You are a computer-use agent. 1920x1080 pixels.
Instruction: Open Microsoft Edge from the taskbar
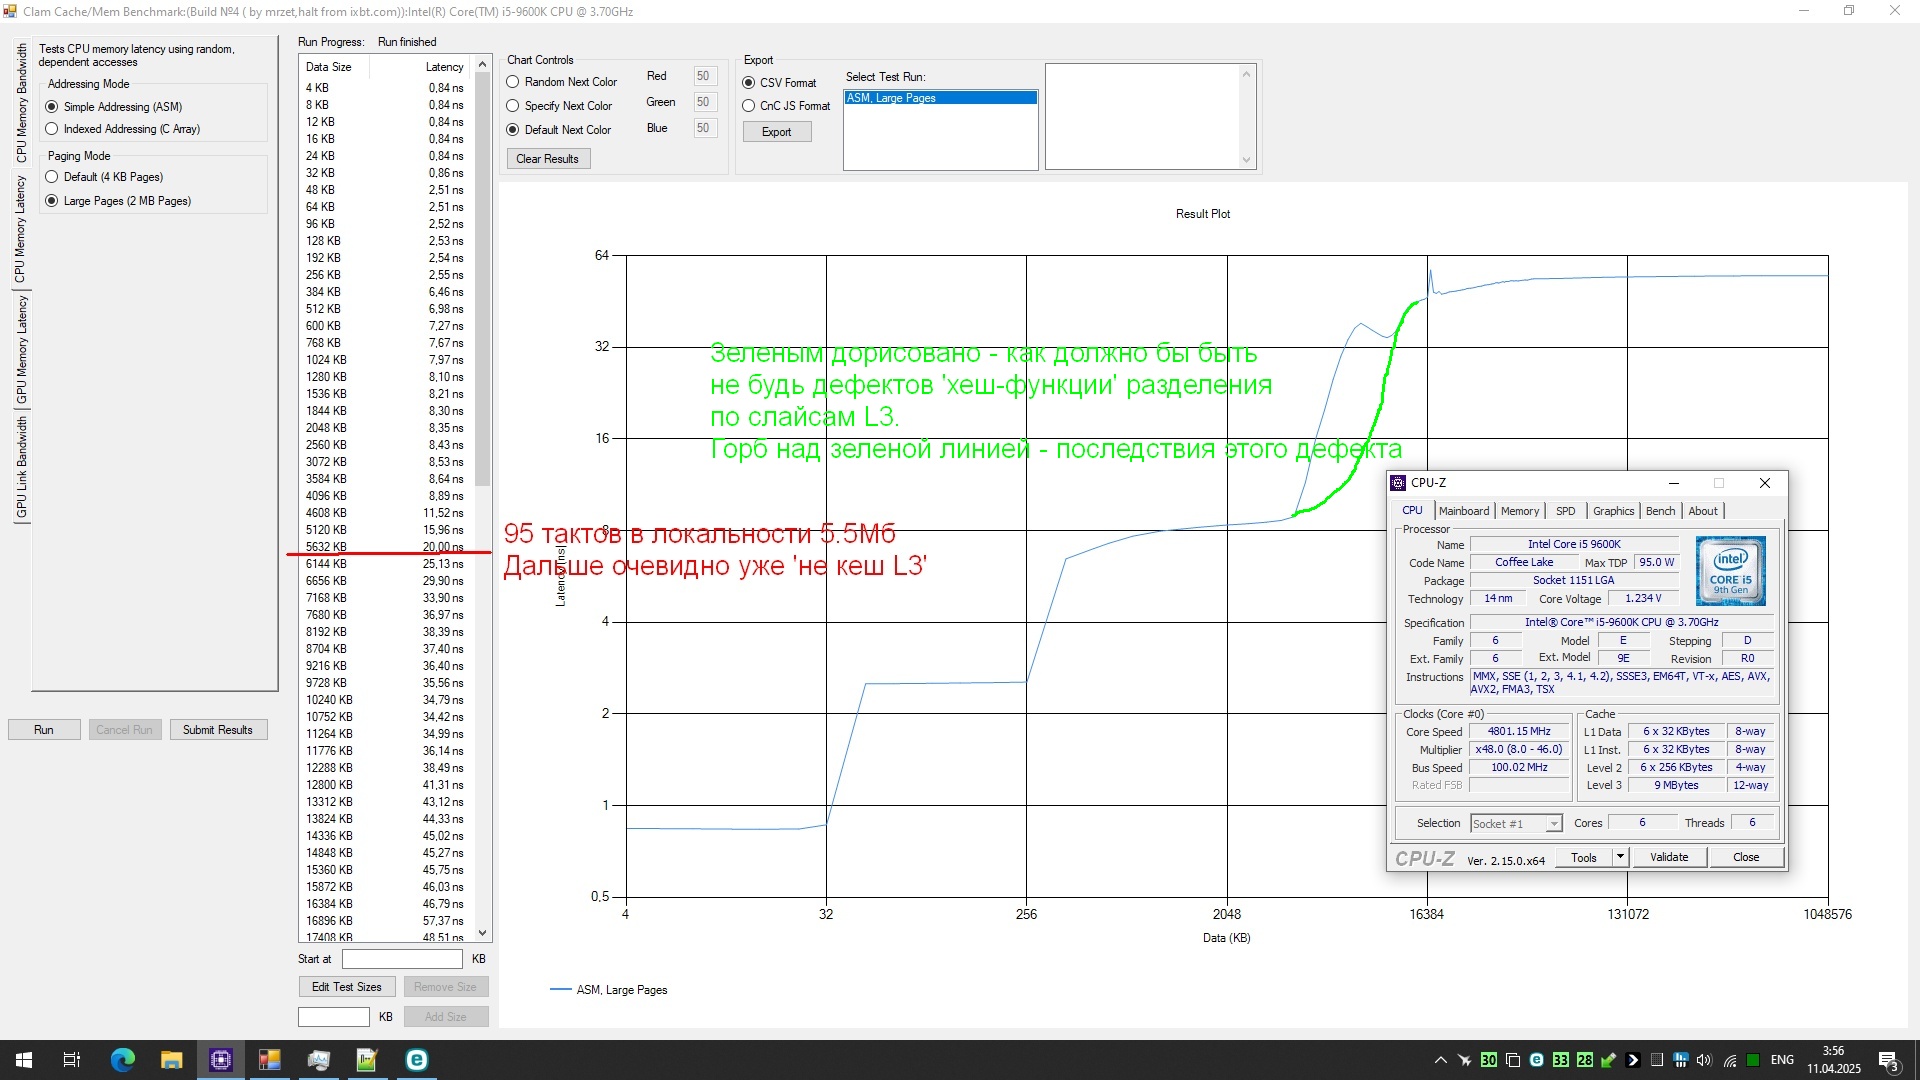click(x=122, y=1060)
